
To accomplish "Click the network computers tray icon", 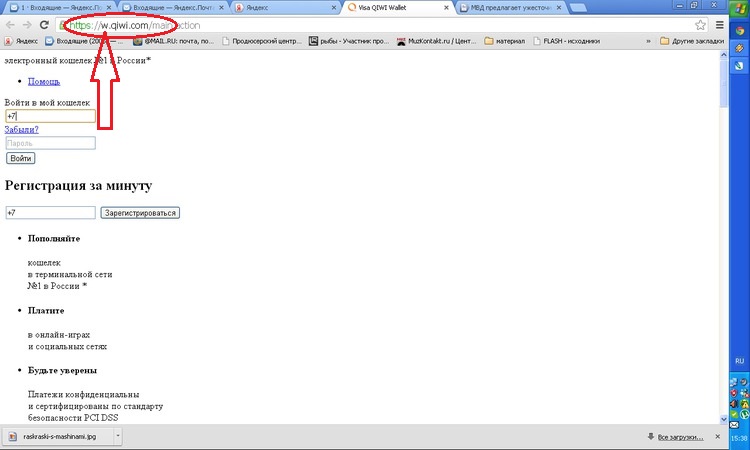I will pyautogui.click(x=734, y=382).
